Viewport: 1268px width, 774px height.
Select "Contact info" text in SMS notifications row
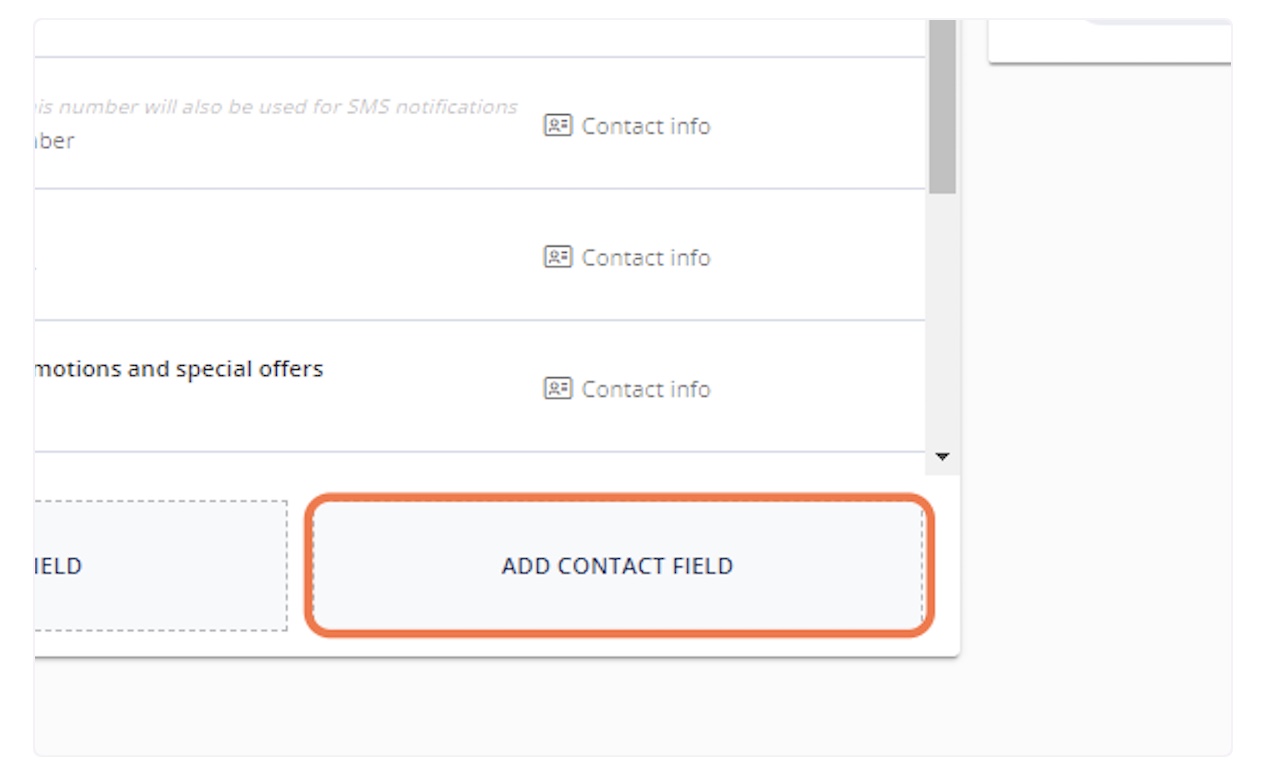[x=646, y=126]
